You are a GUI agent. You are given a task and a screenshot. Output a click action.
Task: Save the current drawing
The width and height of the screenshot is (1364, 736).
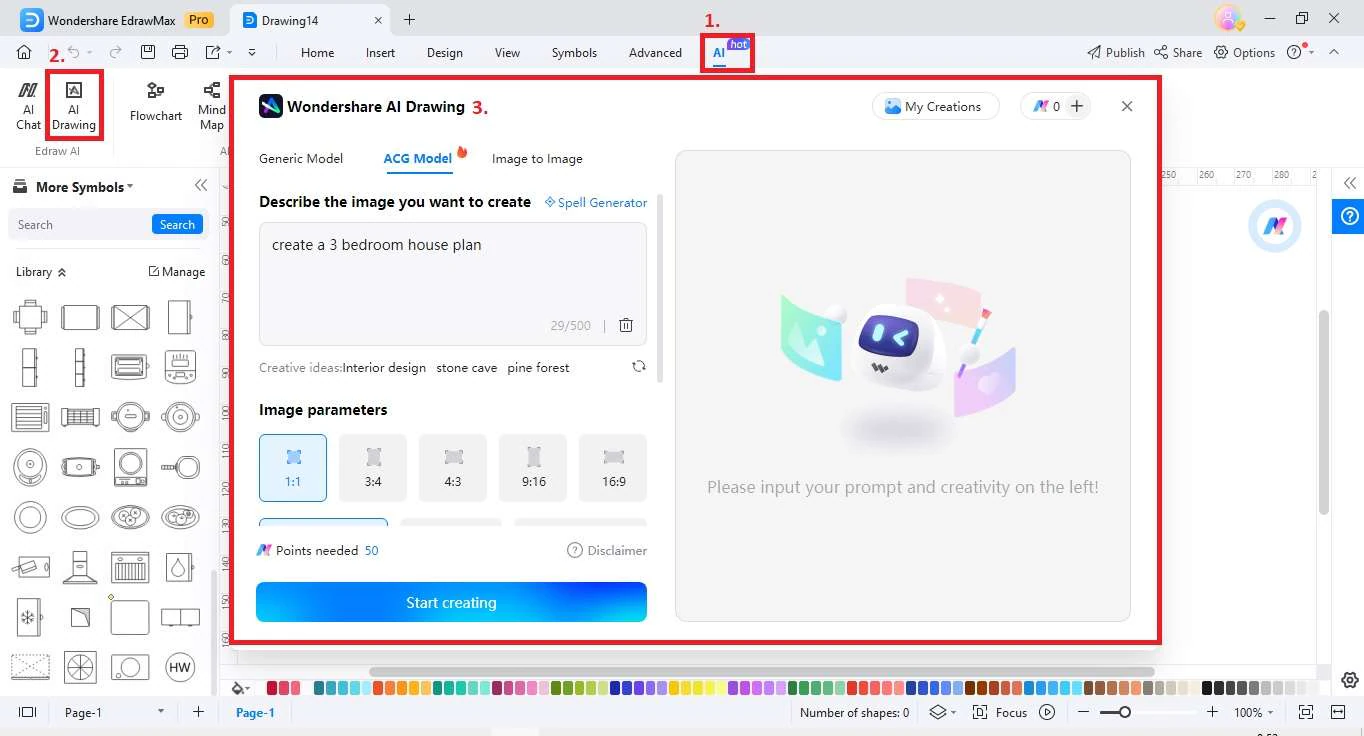point(147,52)
